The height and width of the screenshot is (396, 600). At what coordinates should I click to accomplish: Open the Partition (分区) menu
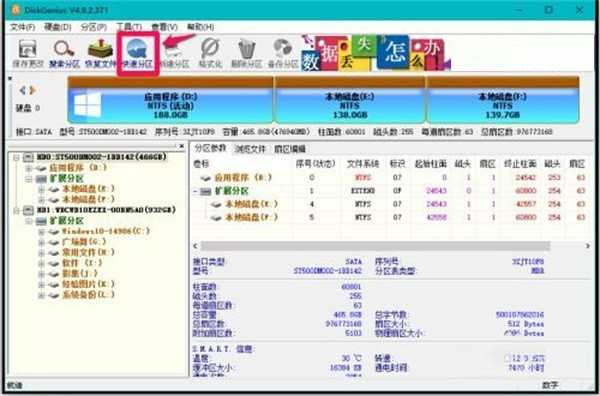tap(93, 27)
